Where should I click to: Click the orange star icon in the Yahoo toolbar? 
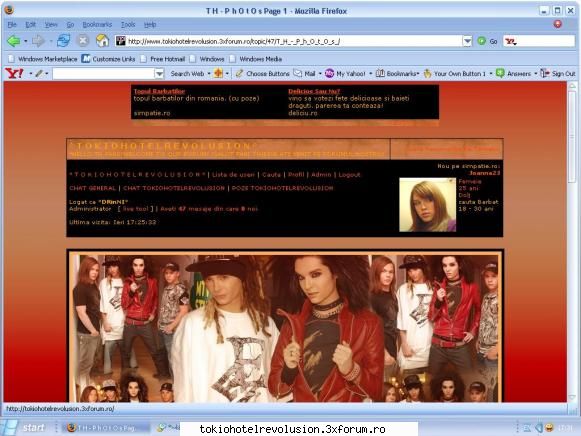tap(218, 73)
